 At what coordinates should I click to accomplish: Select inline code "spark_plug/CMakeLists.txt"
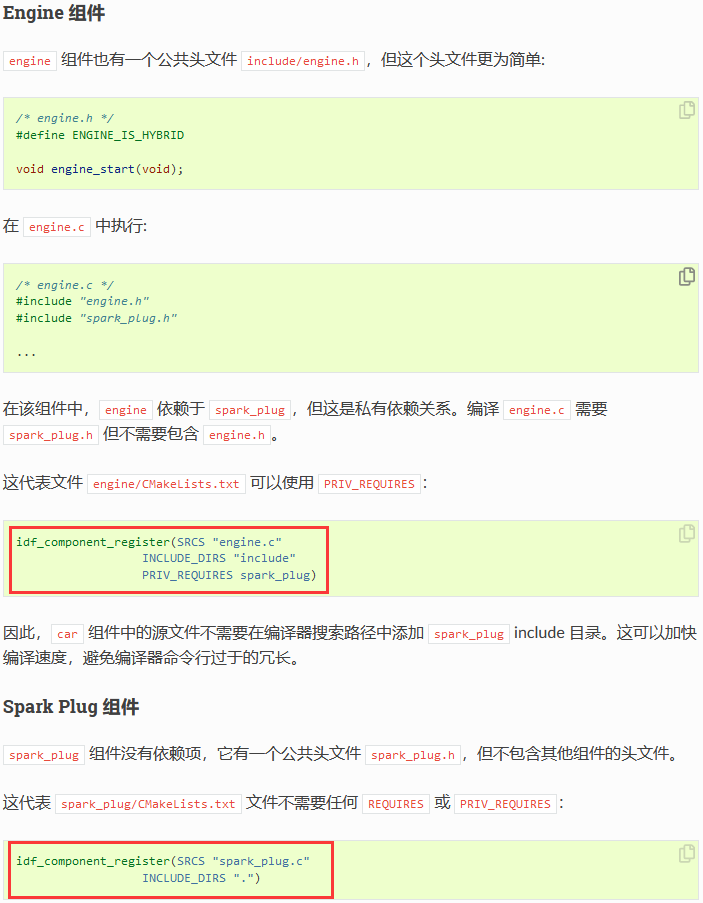pos(148,804)
